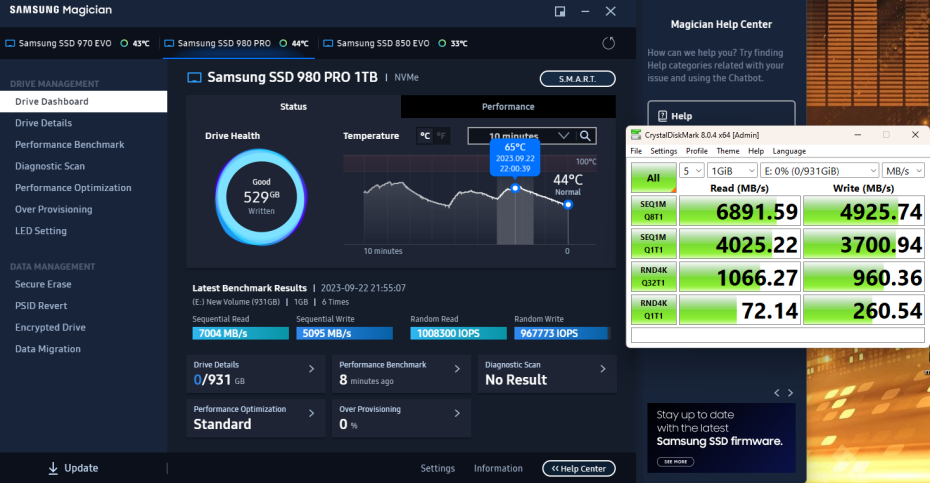The image size is (930, 483).
Task: Show next Help Center banner with right arrow
Action: [790, 393]
